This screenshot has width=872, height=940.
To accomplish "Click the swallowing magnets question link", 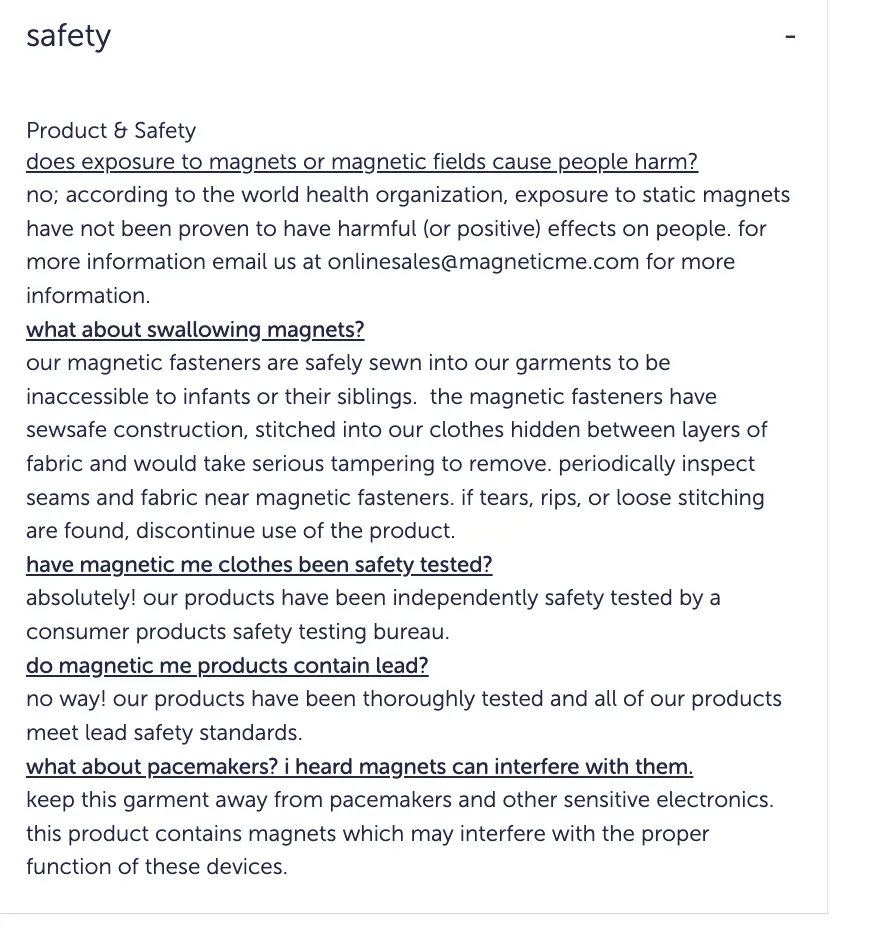I will [x=195, y=330].
